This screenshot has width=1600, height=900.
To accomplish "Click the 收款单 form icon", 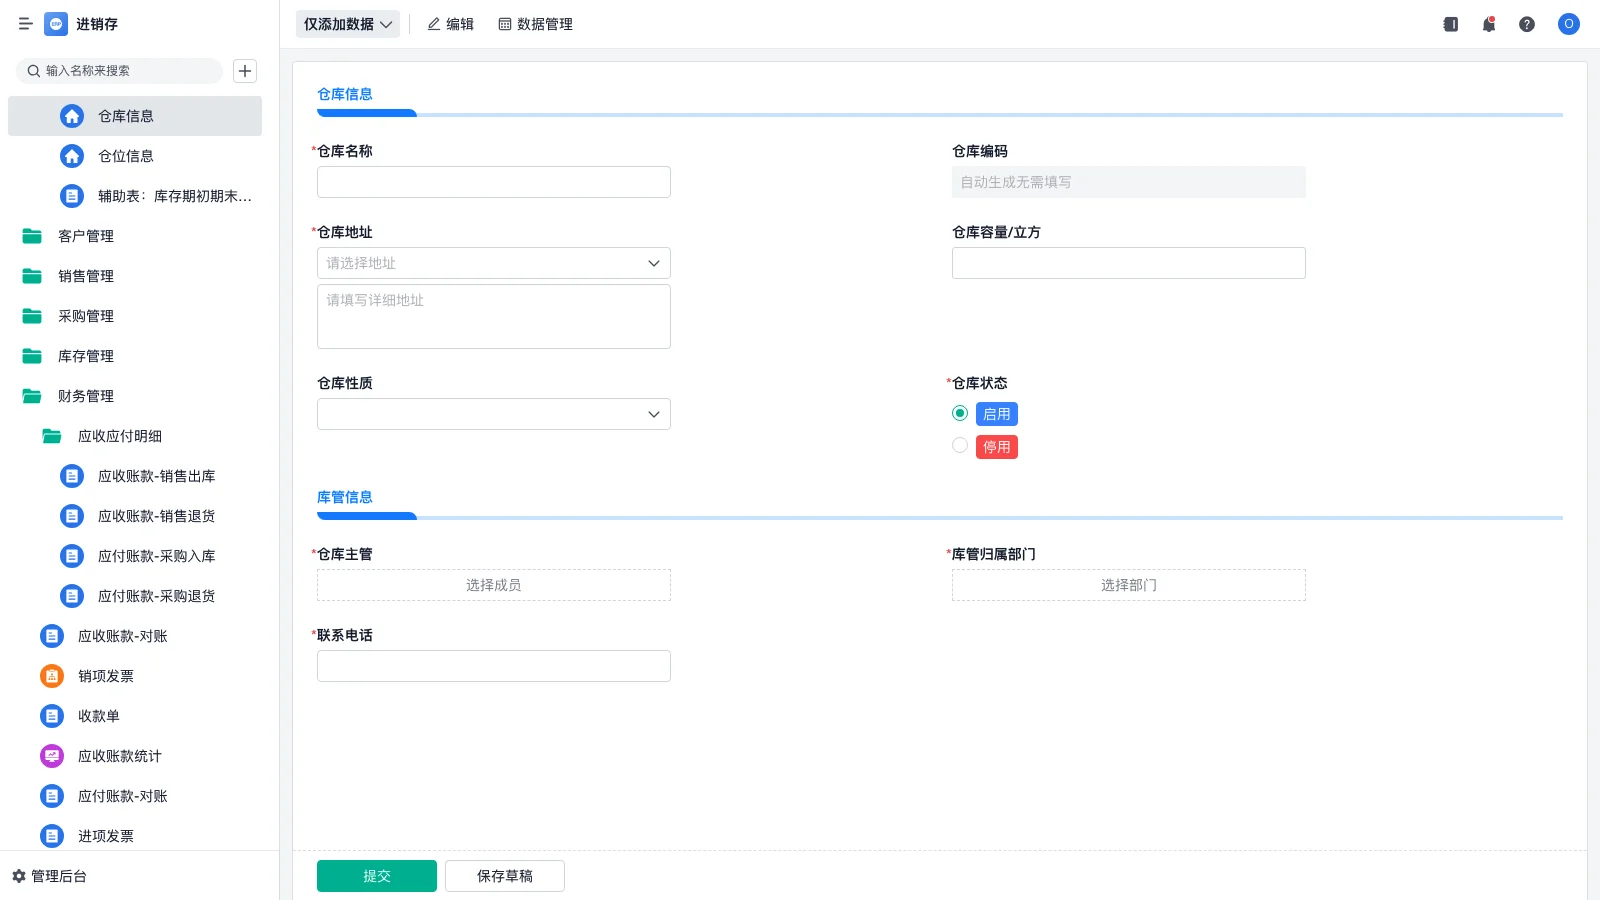I will click(52, 716).
